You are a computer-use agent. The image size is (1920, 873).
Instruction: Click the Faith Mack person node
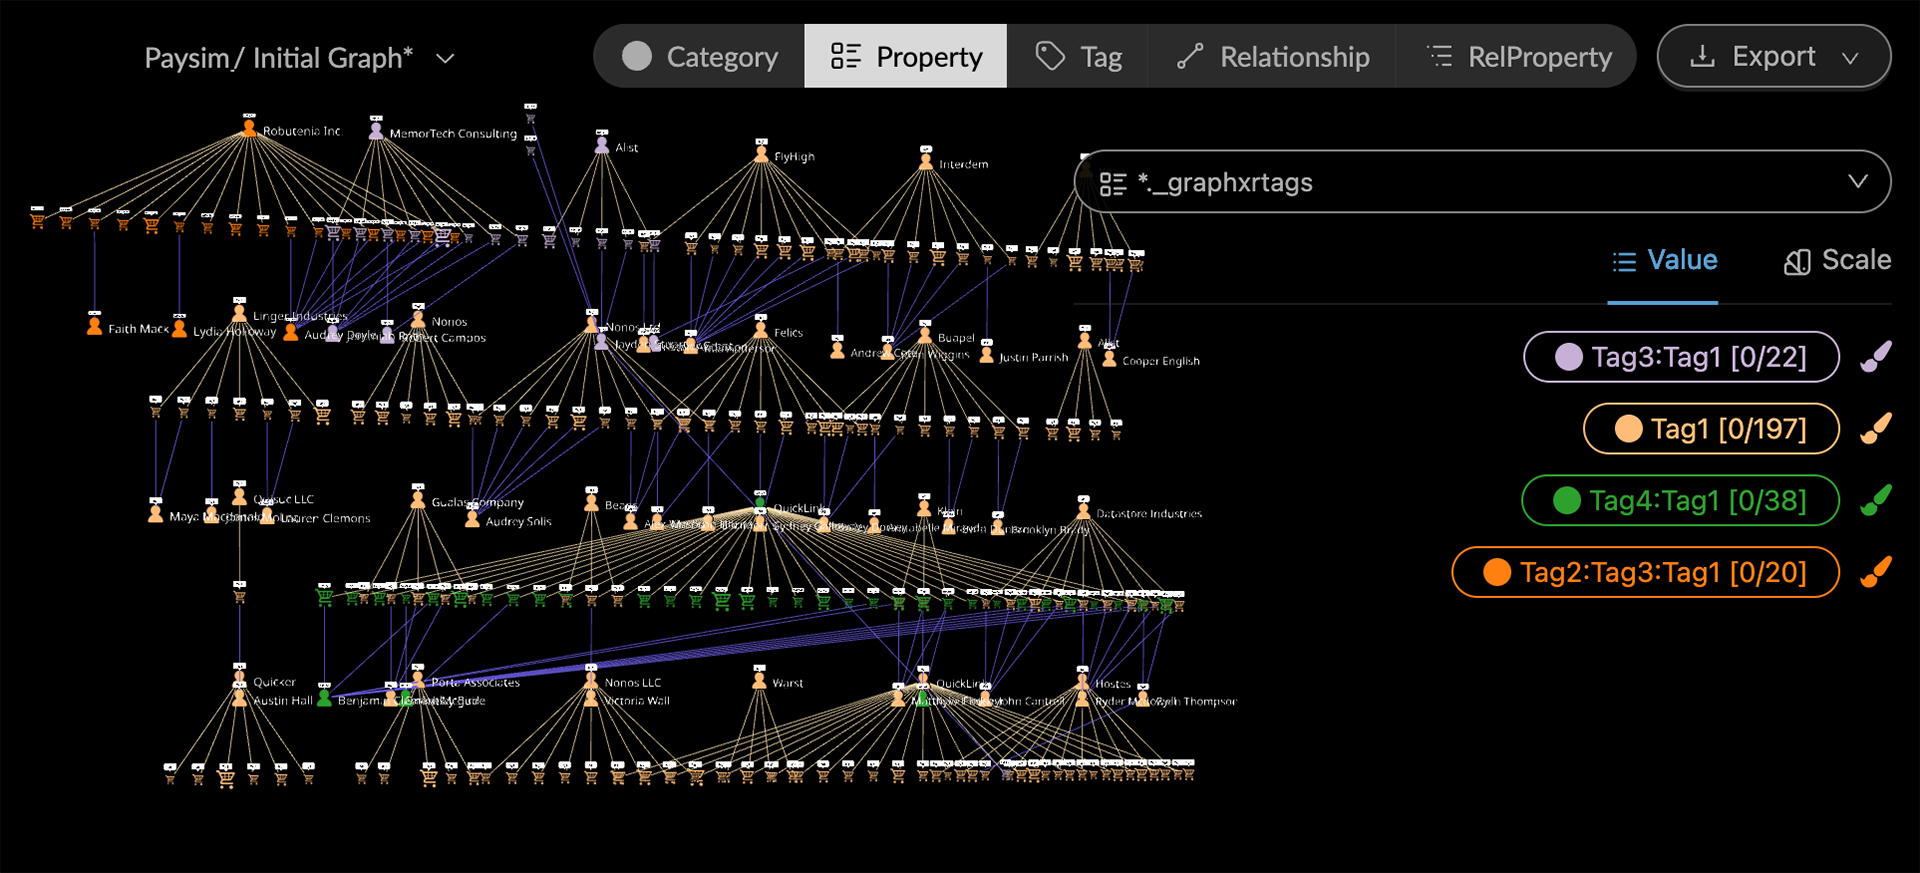[94, 326]
